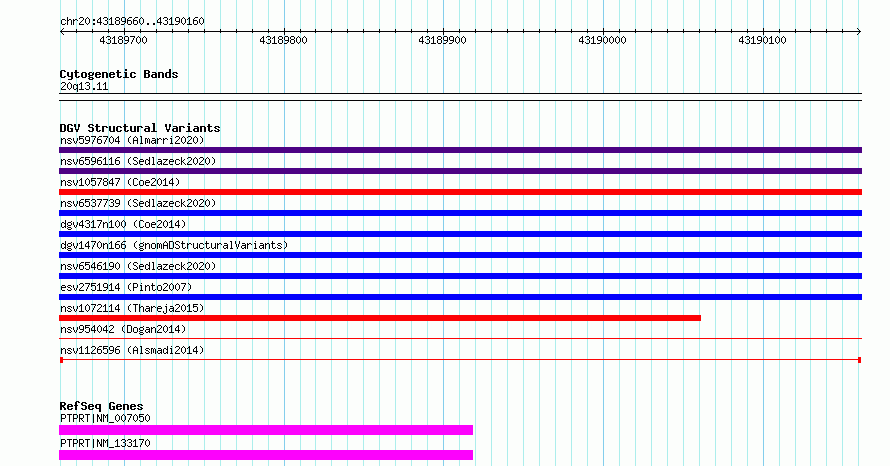The image size is (890, 466).
Task: Select the nsv1126596 (Alsmadi2014) label
Action: (x=132, y=350)
